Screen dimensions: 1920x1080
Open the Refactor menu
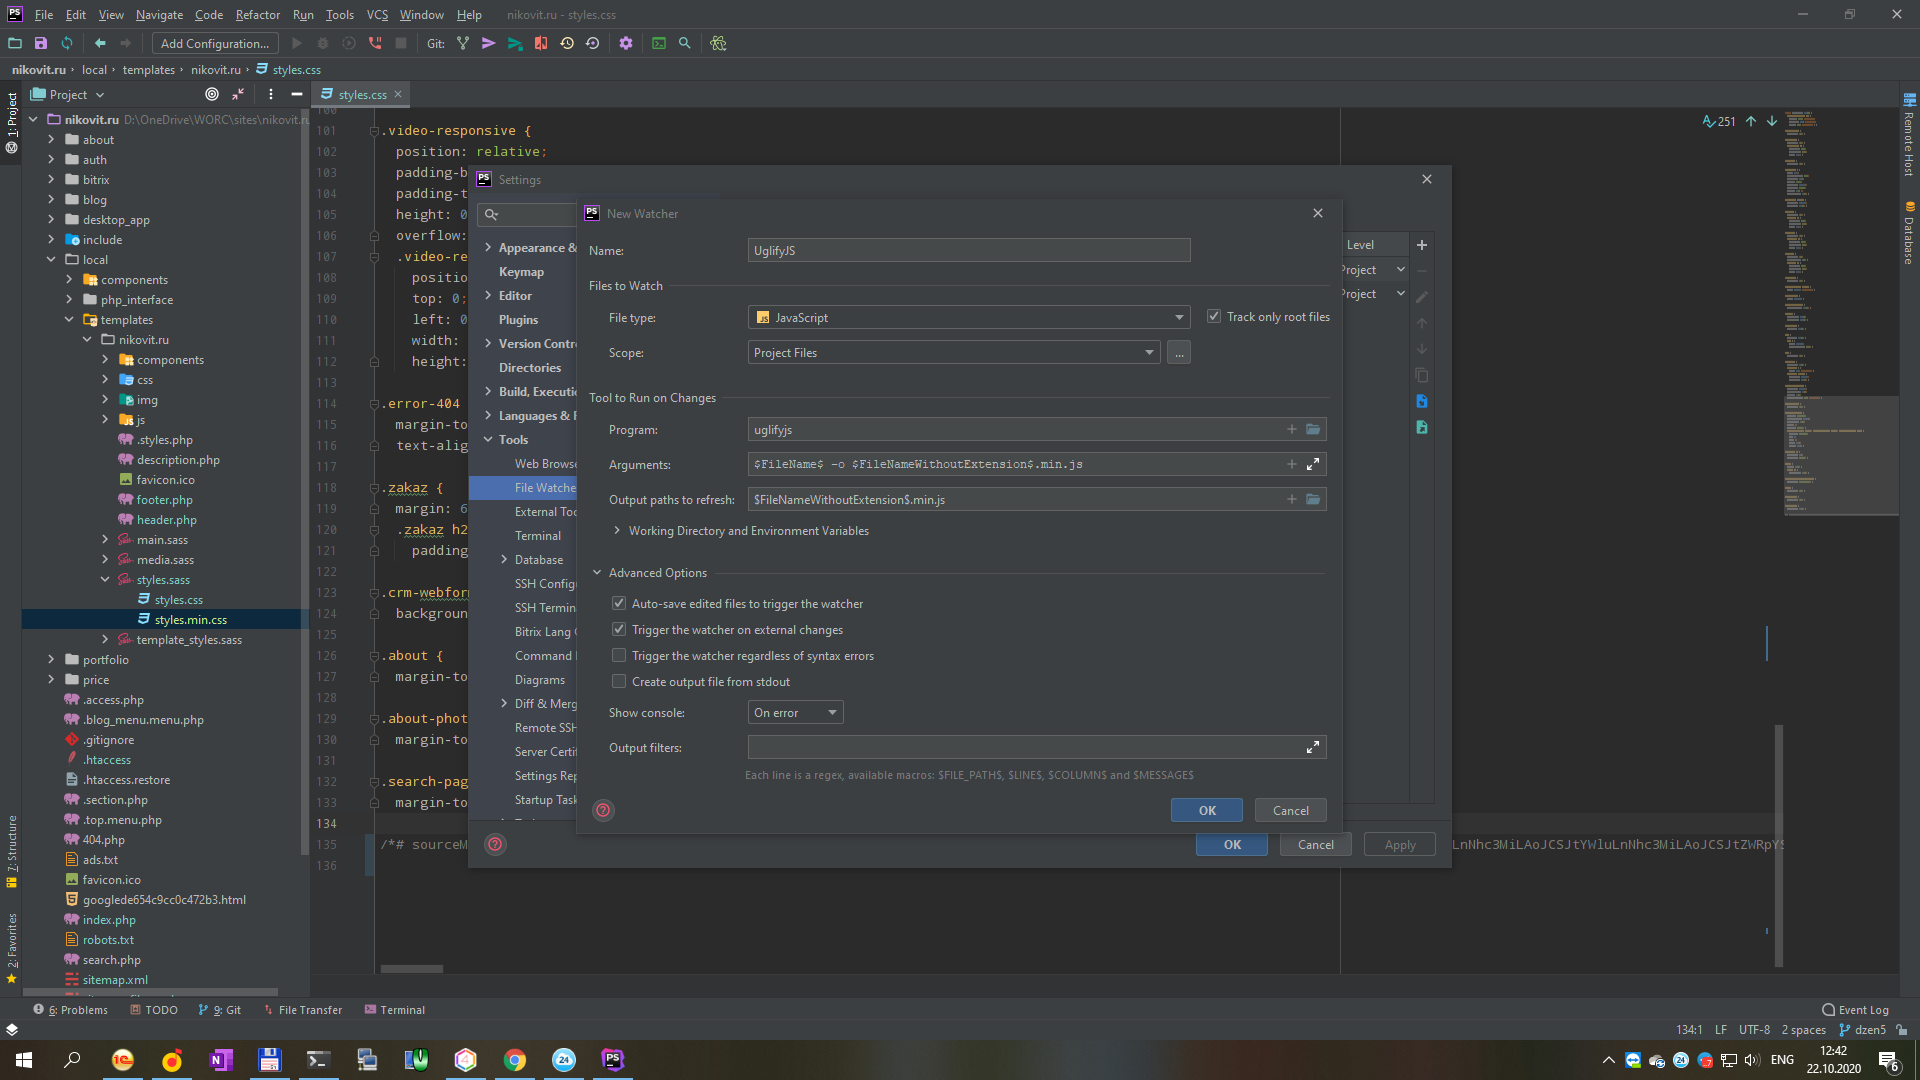tap(257, 14)
